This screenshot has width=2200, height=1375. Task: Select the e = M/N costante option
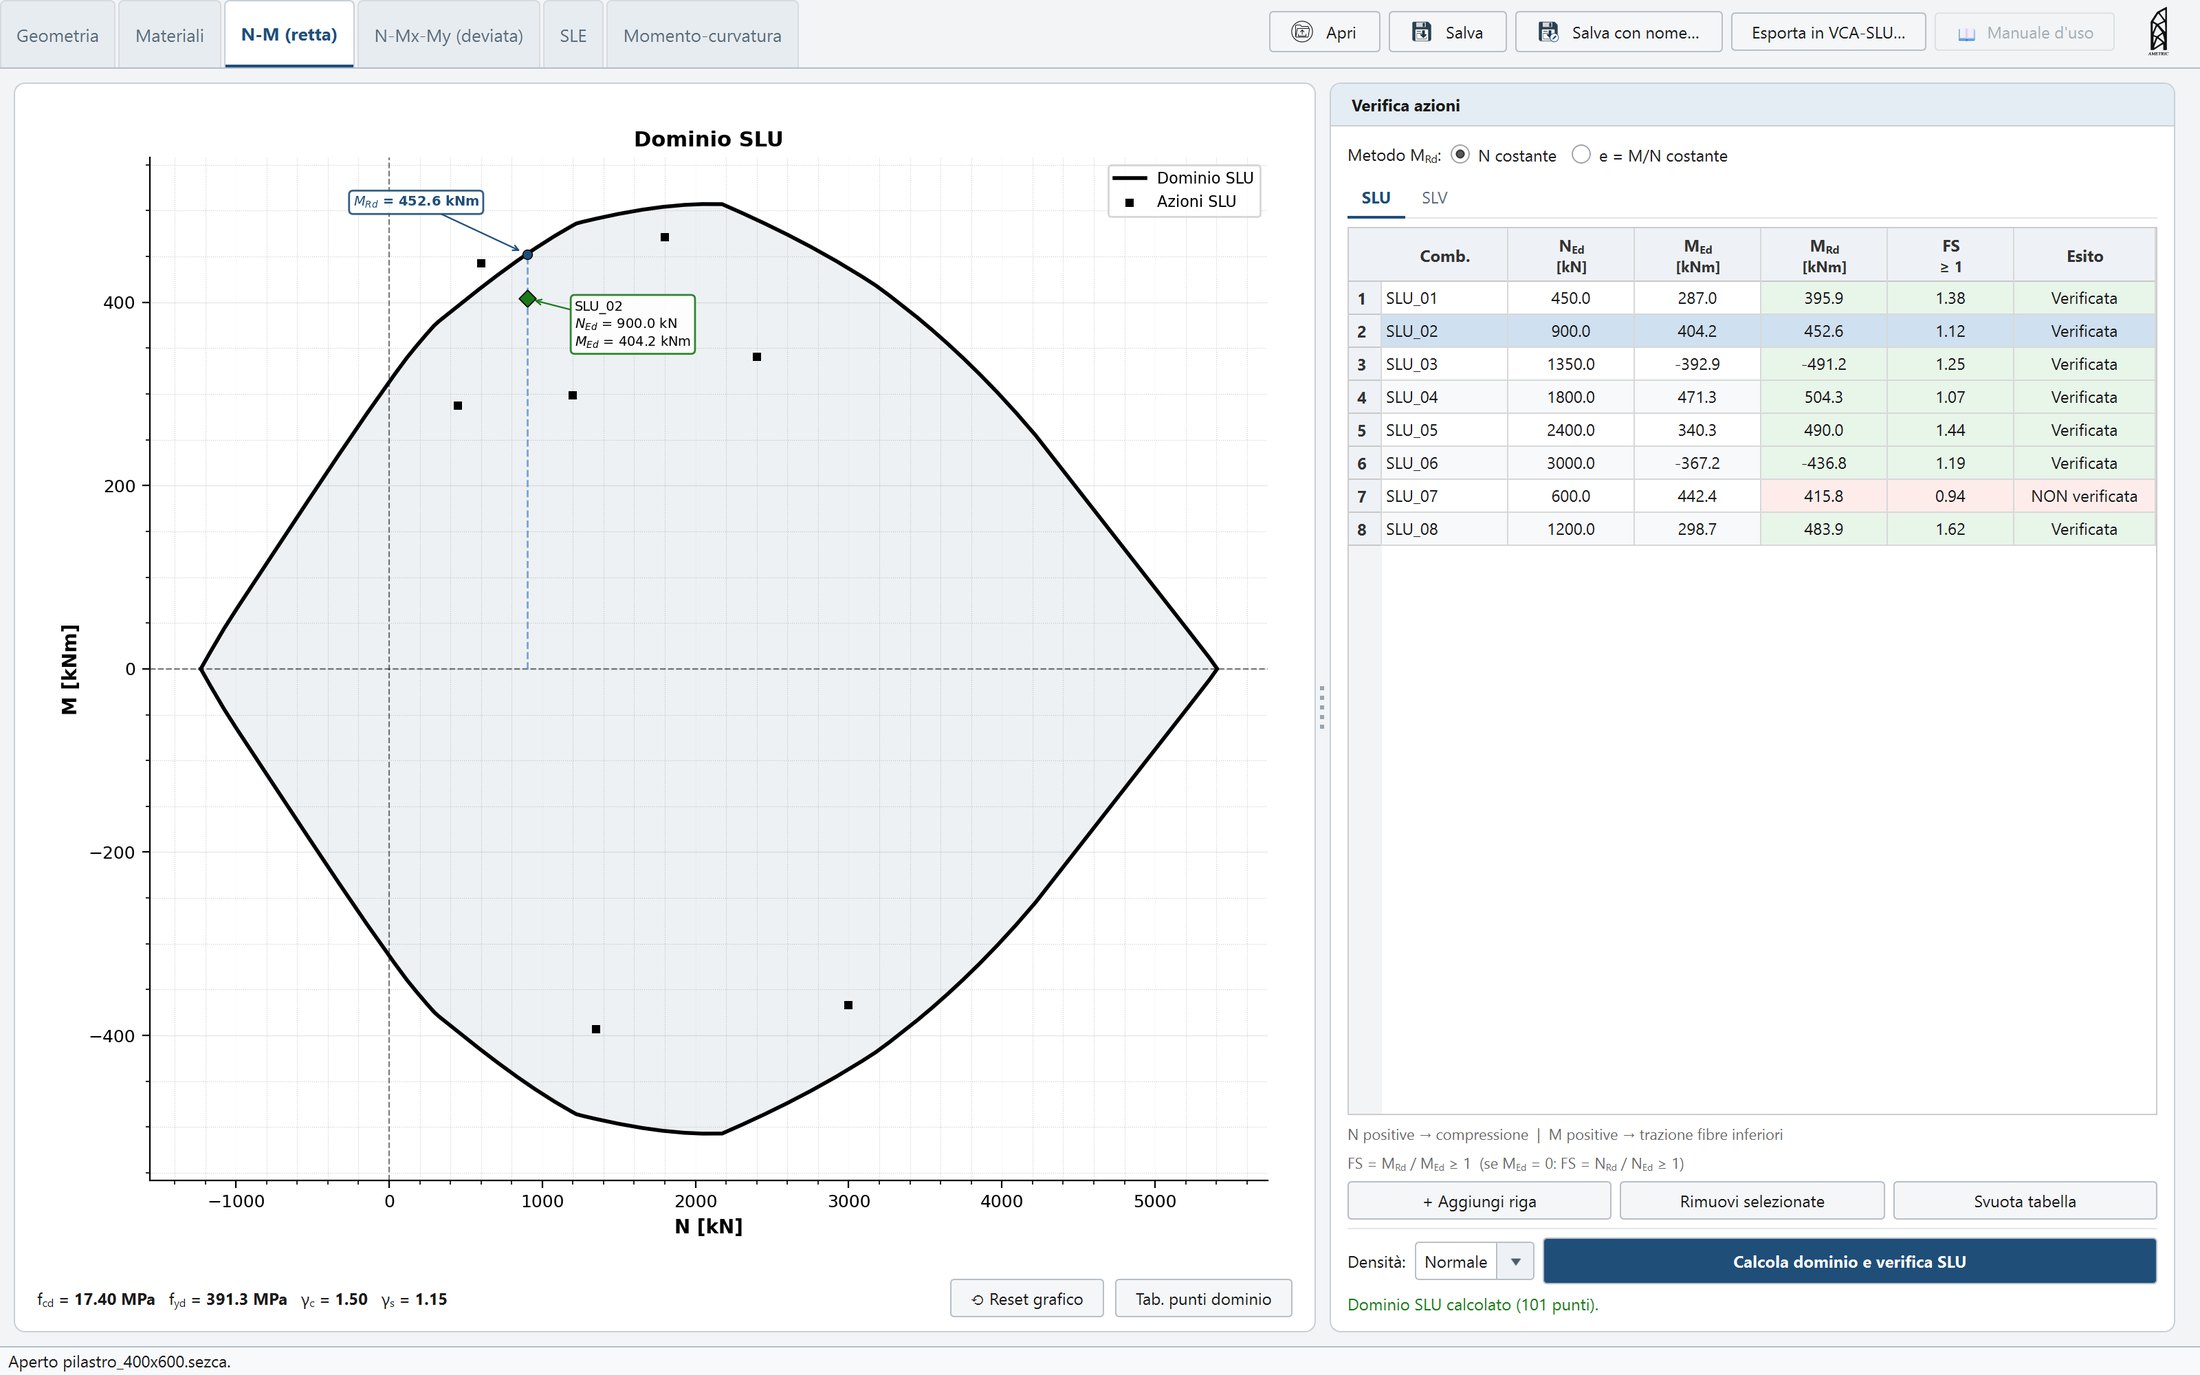coord(1581,155)
